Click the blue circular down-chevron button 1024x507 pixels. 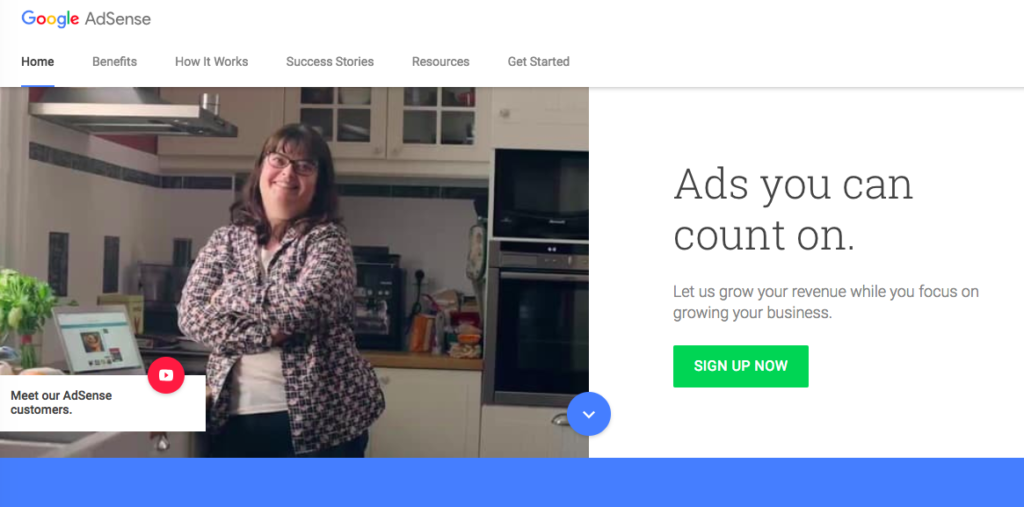(588, 414)
